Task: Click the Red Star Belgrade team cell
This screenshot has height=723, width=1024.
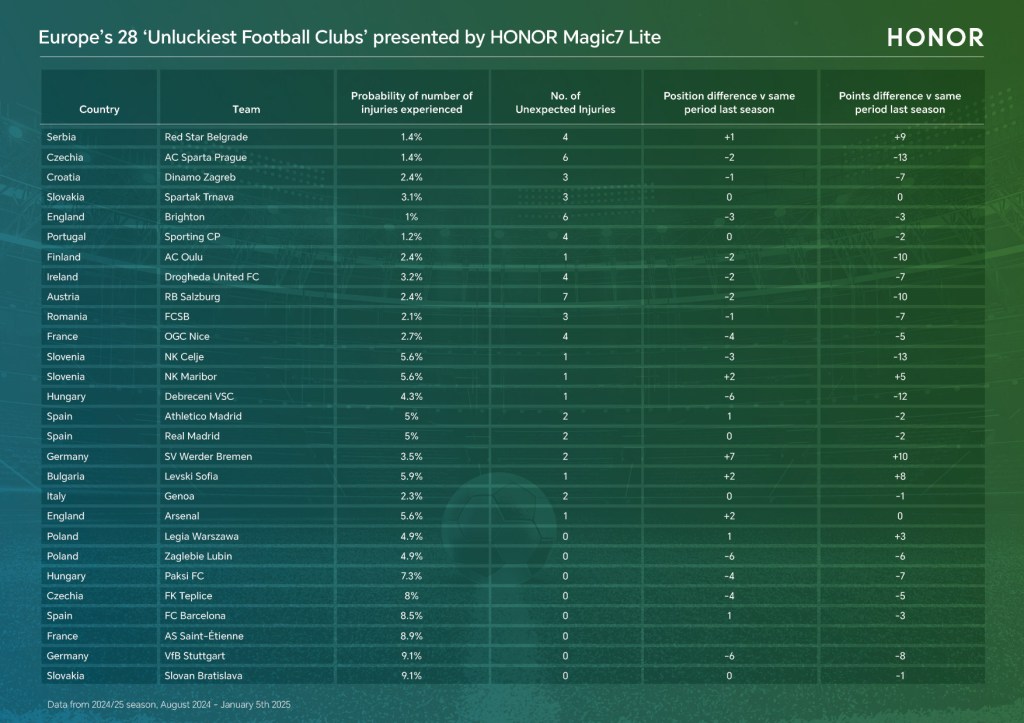Action: (x=206, y=137)
